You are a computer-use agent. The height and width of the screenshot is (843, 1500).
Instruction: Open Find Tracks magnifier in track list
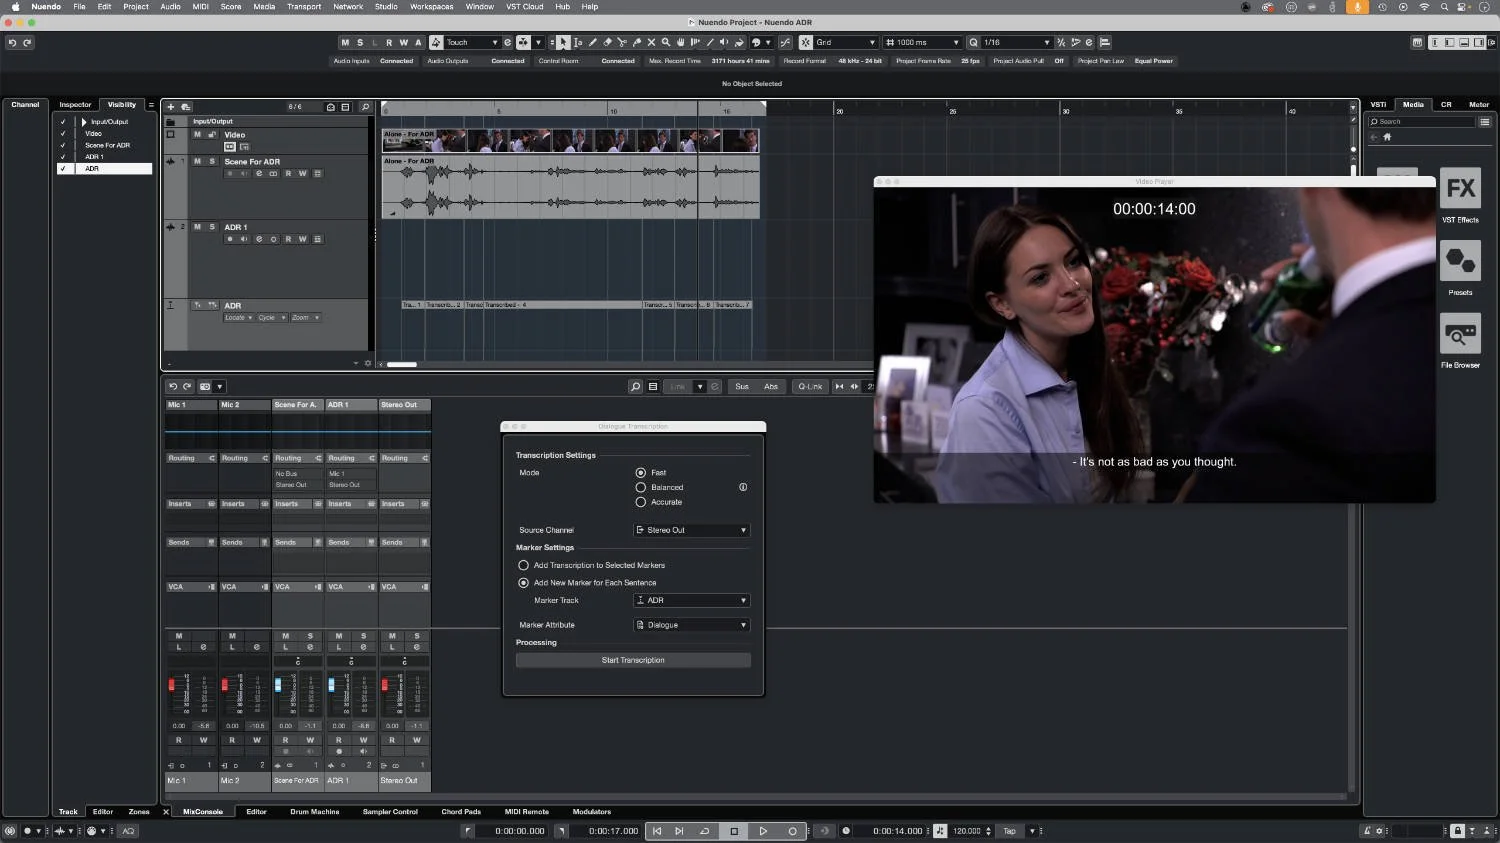pyautogui.click(x=365, y=106)
